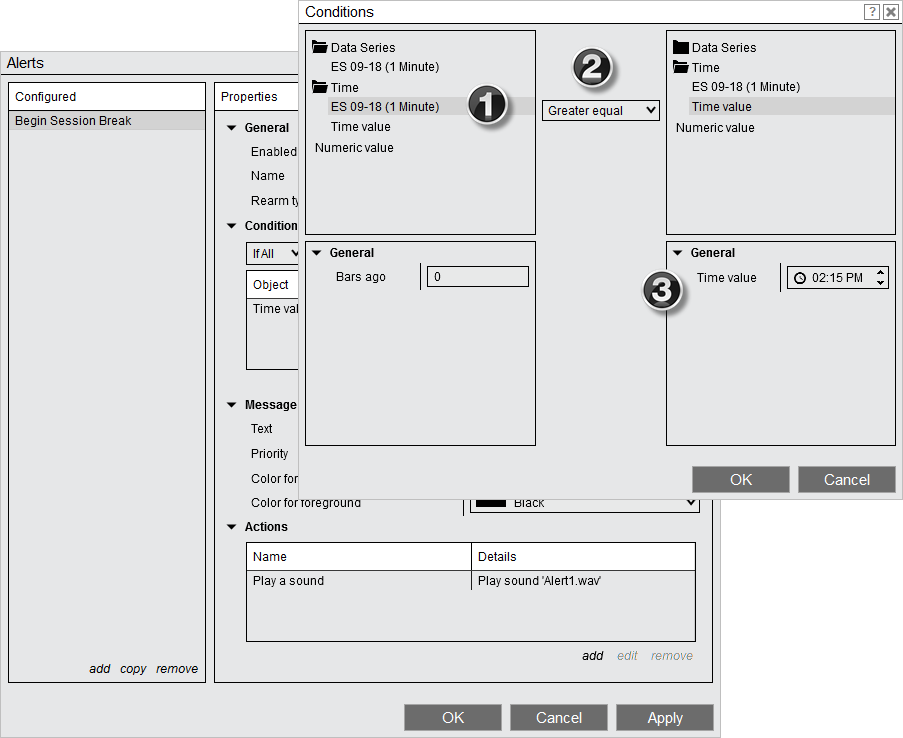
Task: Click the Data Series folder icon in right panel
Action: [680, 47]
